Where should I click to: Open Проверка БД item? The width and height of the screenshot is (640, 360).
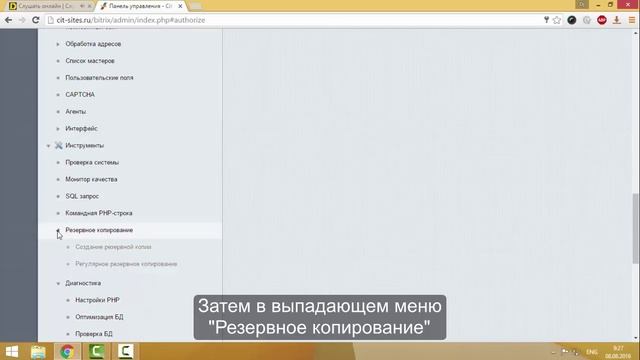pyautogui.click(x=93, y=334)
